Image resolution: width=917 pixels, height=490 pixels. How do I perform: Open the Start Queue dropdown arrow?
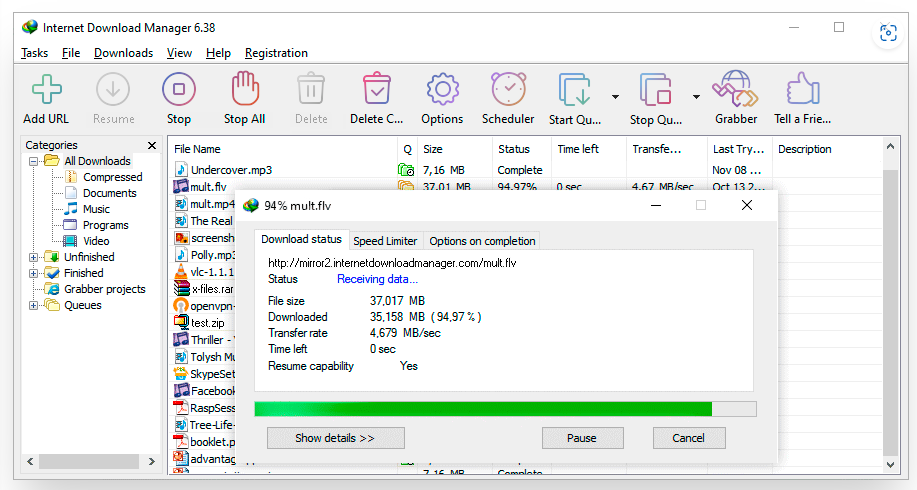tap(615, 97)
